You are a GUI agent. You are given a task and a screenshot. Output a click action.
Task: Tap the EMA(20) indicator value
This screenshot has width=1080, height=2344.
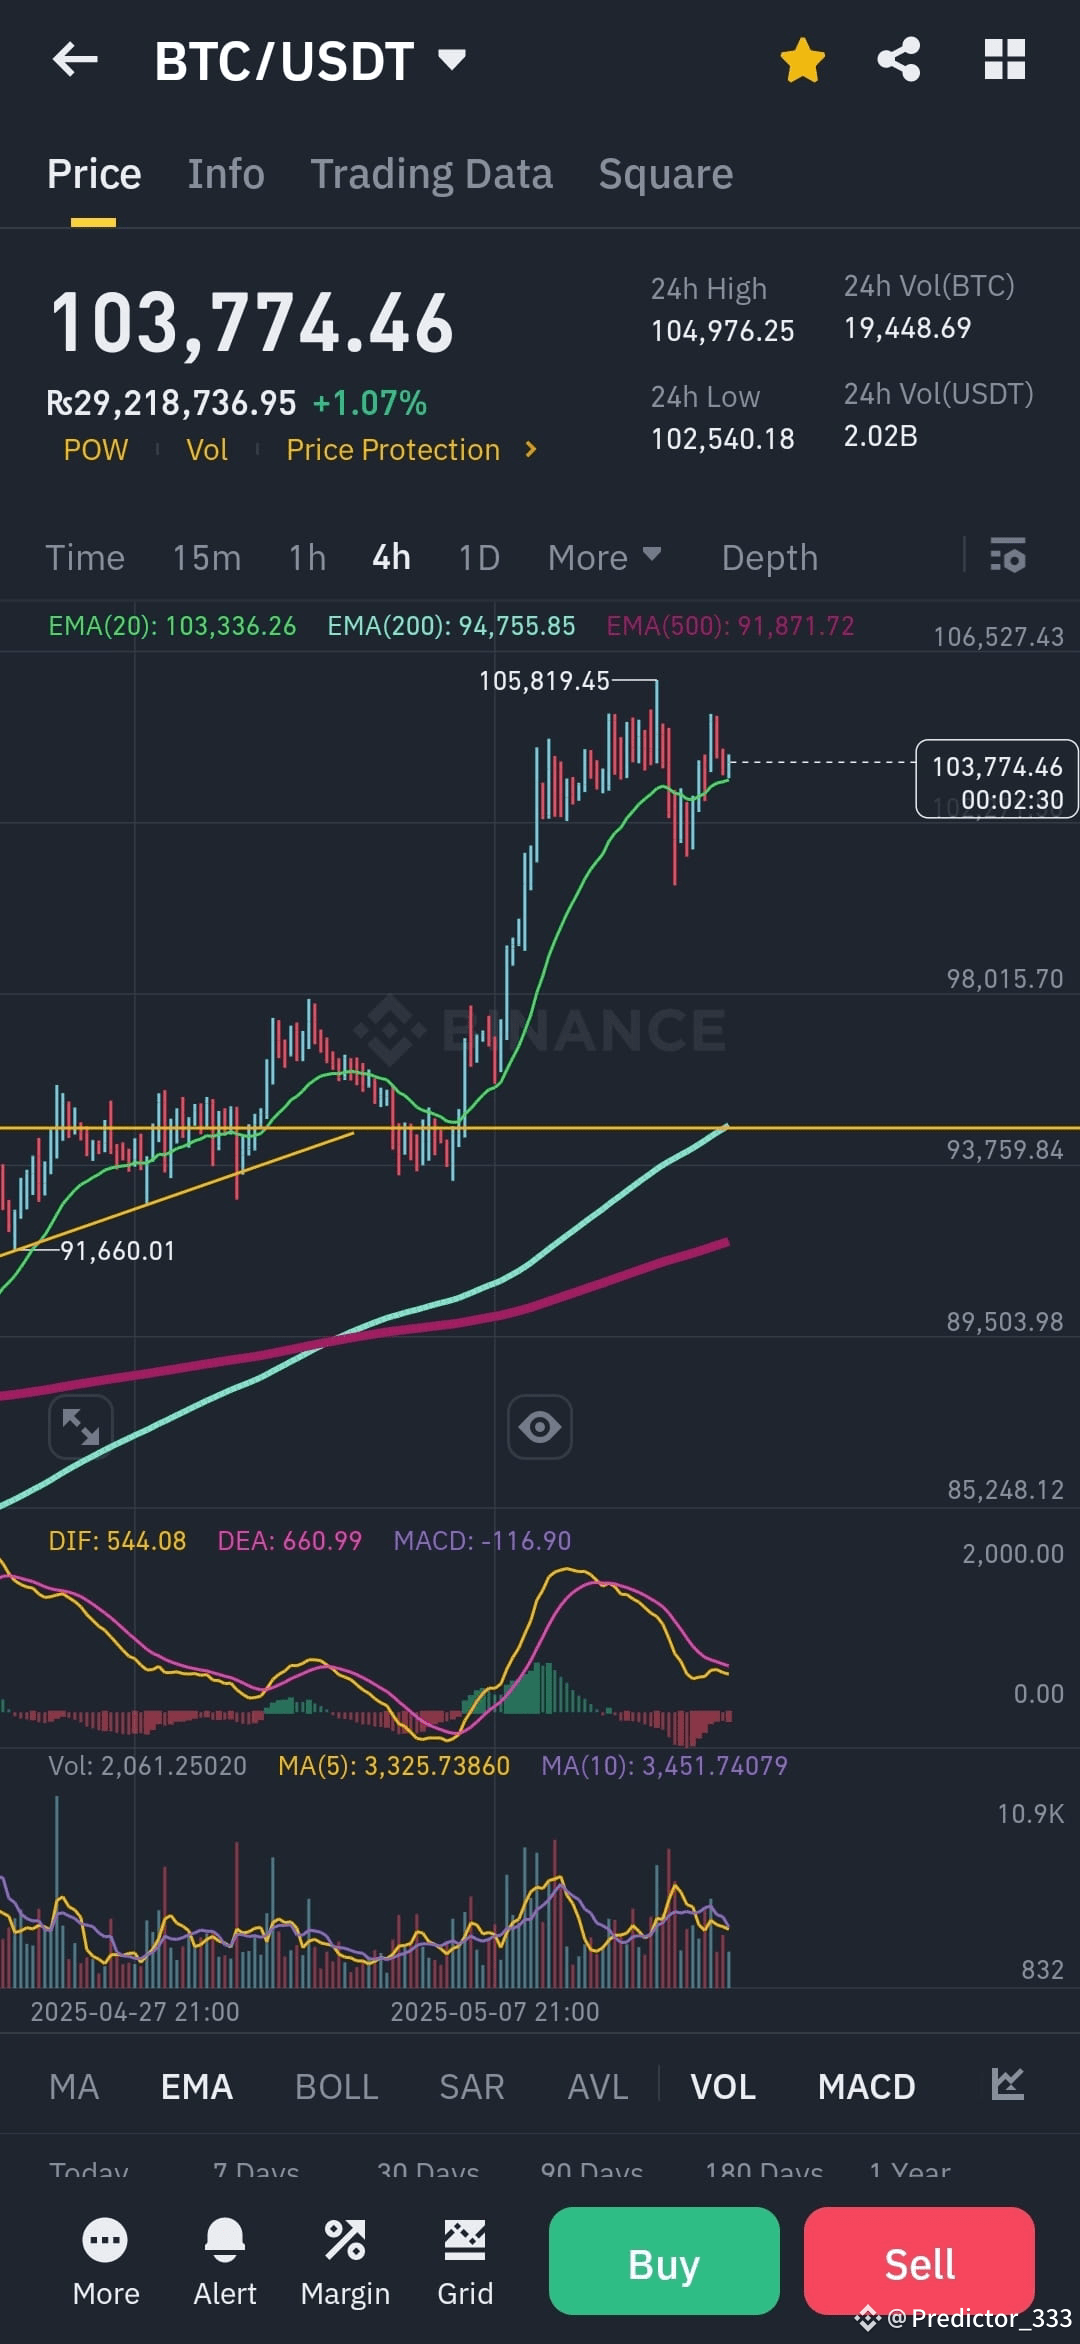(172, 626)
